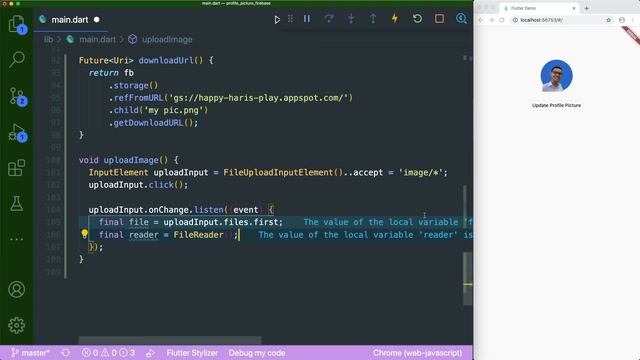Click the uploadInput.click() line
The height and width of the screenshot is (360, 640).
tap(138, 185)
